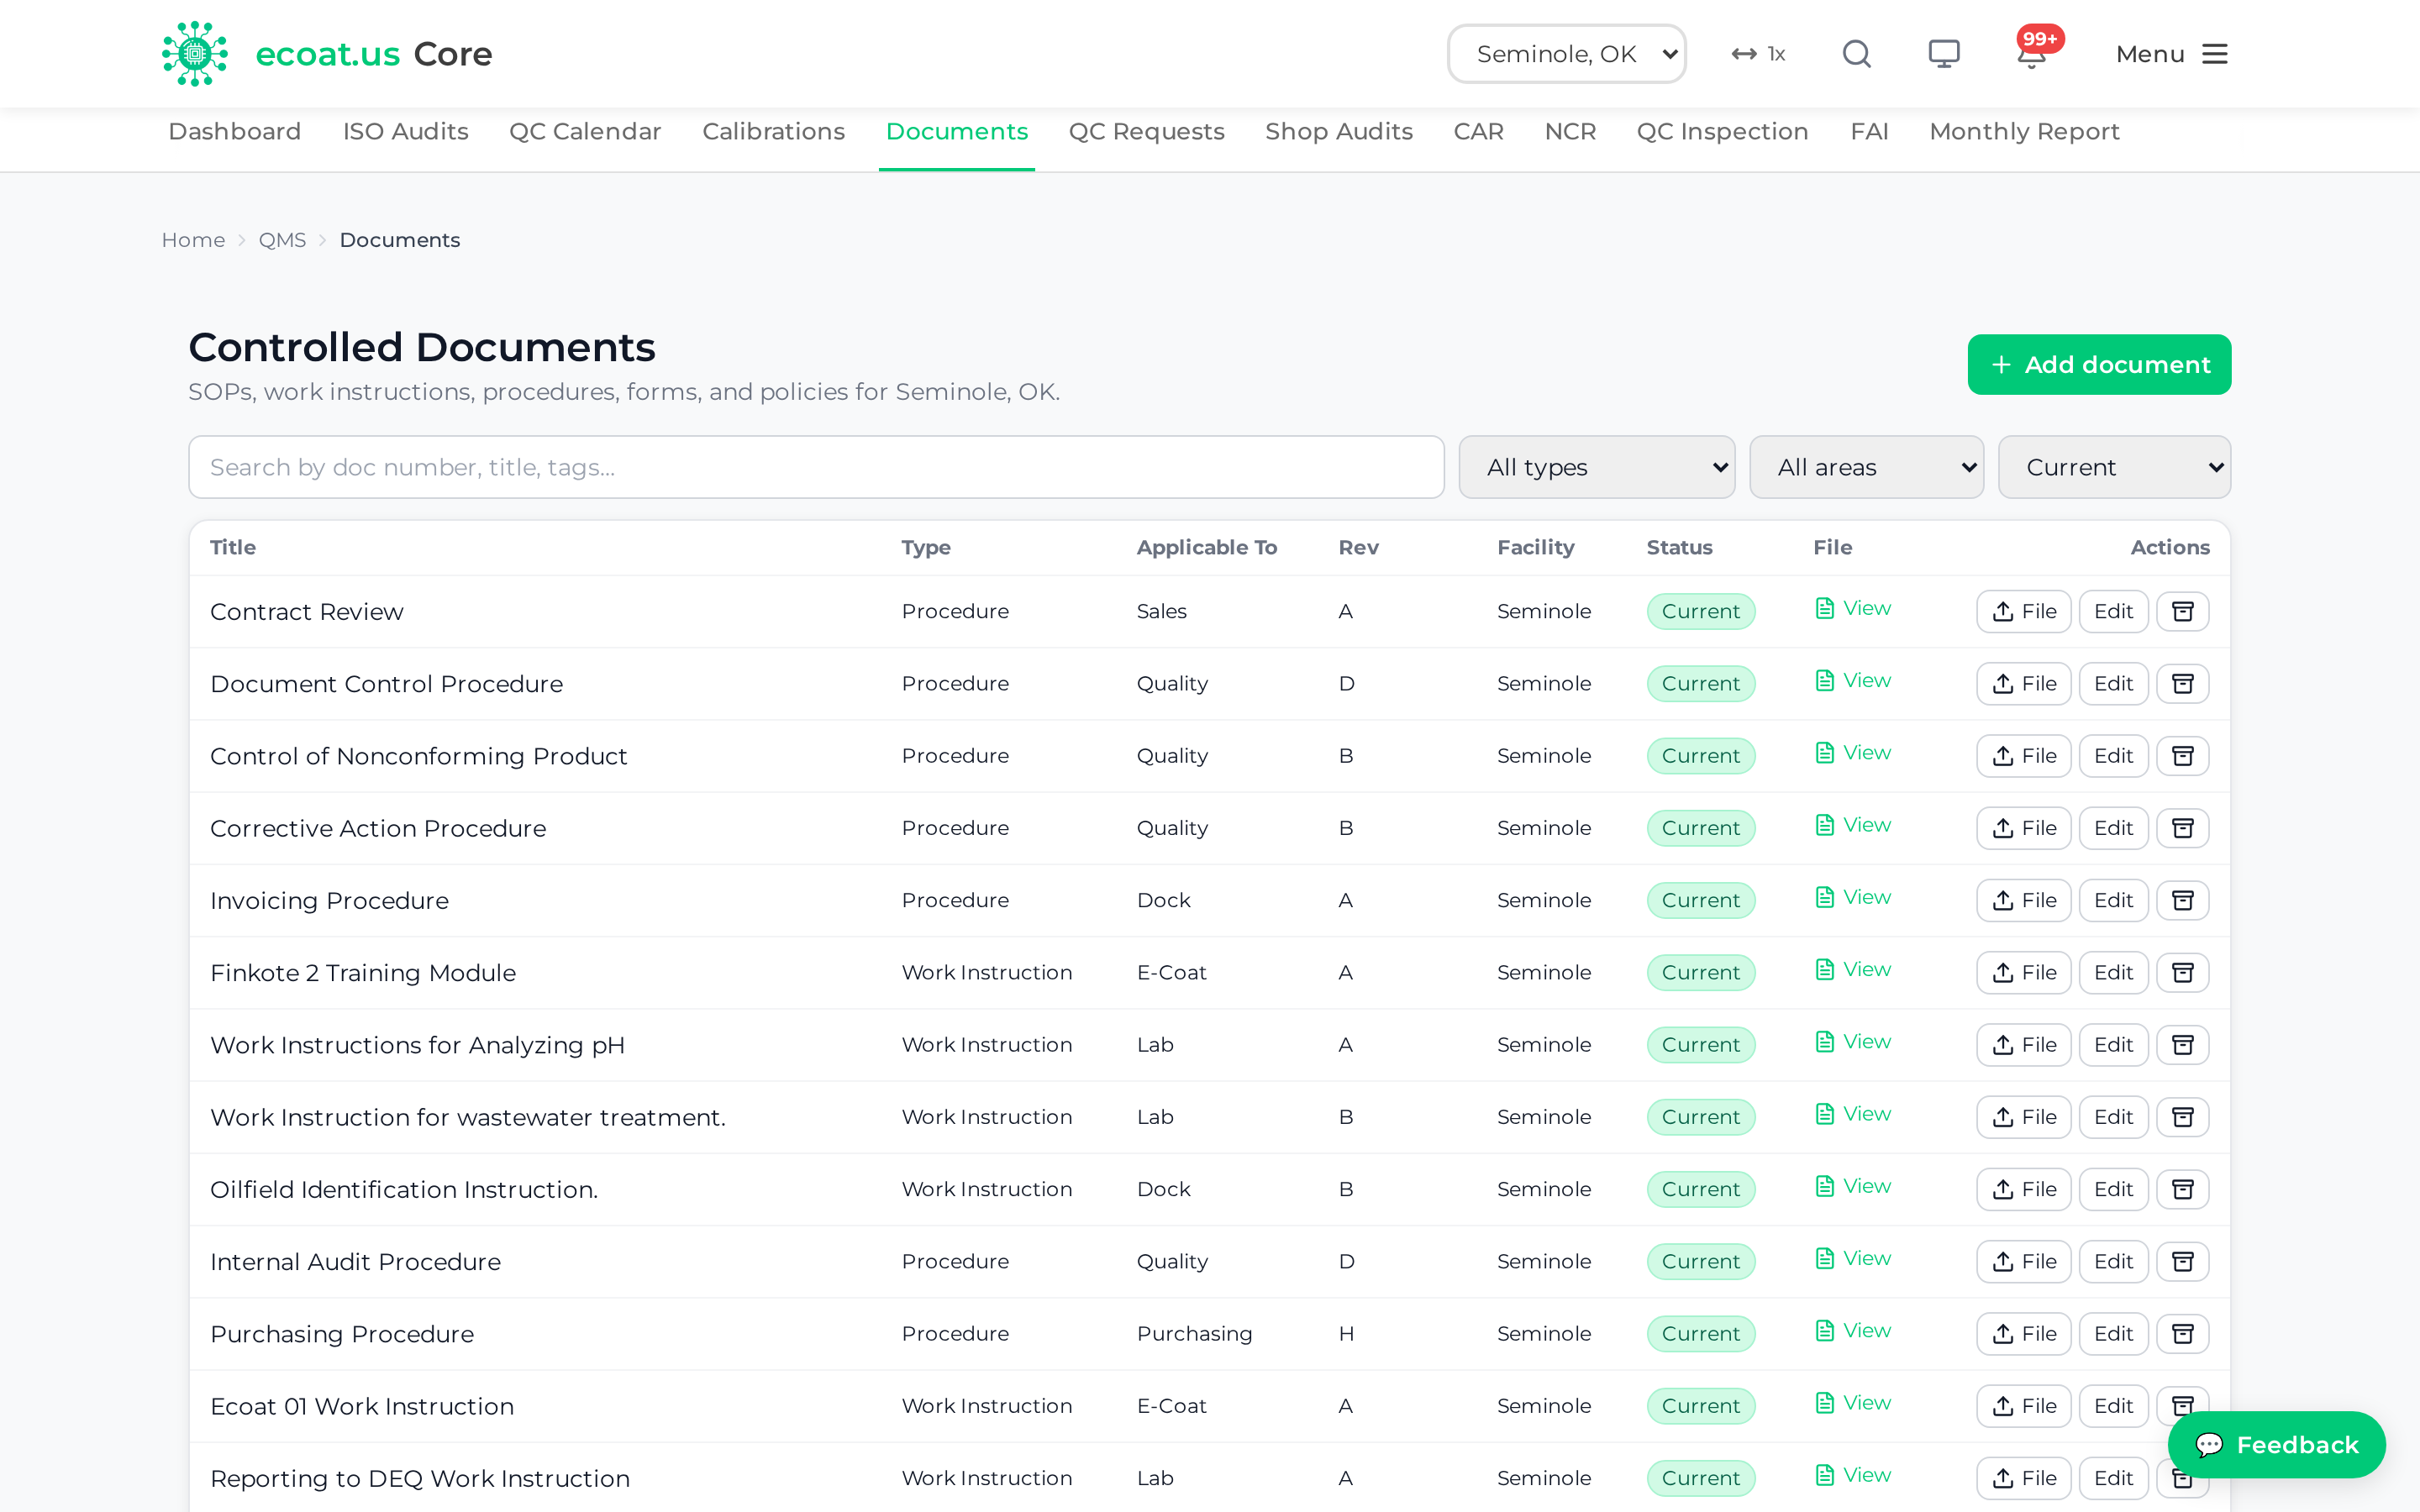Archive the Internal Audit Procedure row
This screenshot has height=1512, width=2420.
pos(2182,1261)
